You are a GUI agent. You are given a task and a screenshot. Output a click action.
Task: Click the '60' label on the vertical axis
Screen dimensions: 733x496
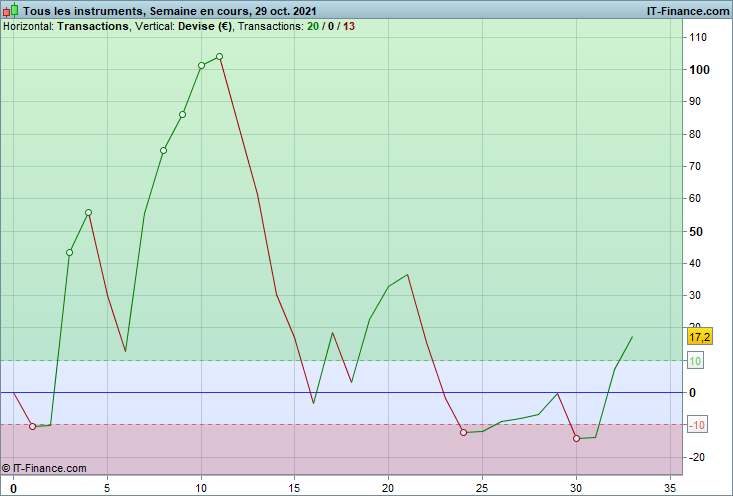695,198
